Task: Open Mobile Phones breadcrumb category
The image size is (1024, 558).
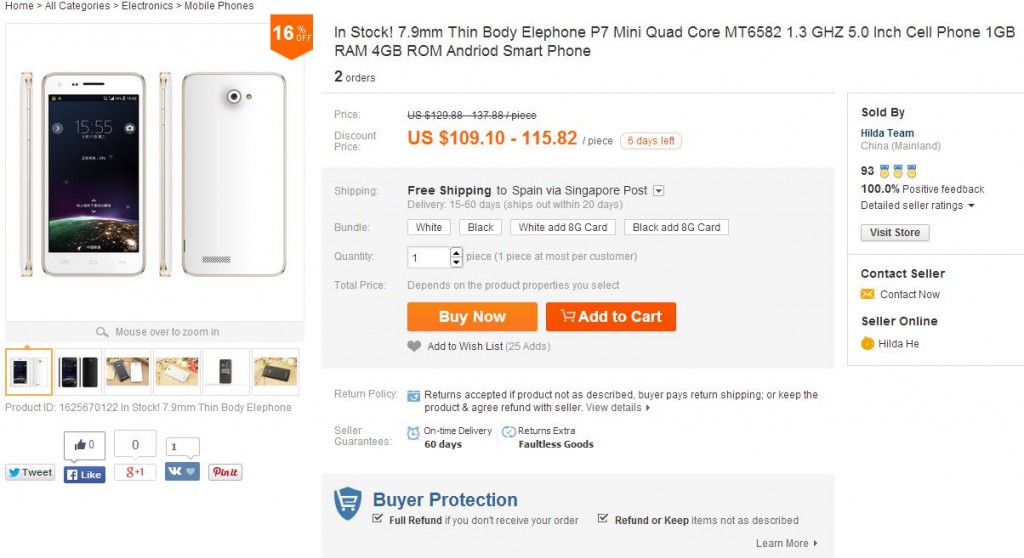Action: click(x=217, y=6)
